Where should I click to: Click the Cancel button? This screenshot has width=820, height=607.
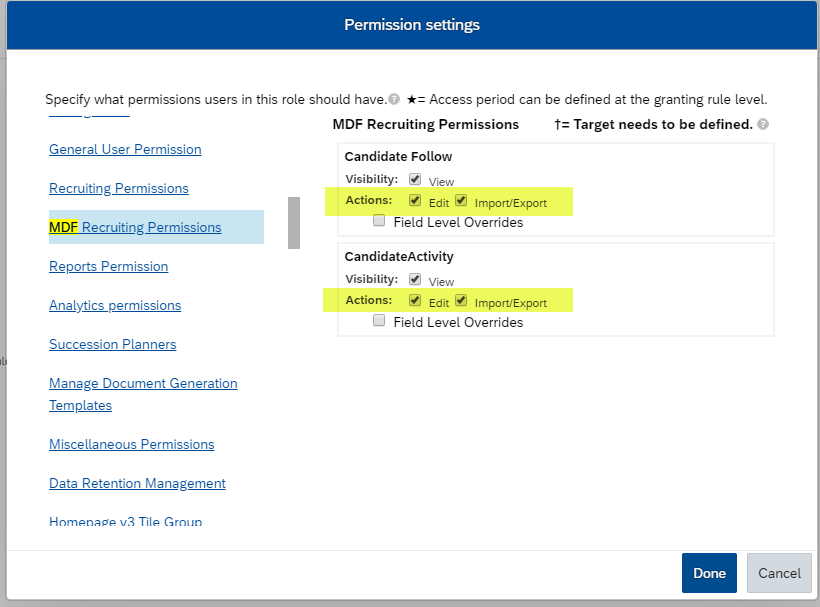click(x=779, y=573)
